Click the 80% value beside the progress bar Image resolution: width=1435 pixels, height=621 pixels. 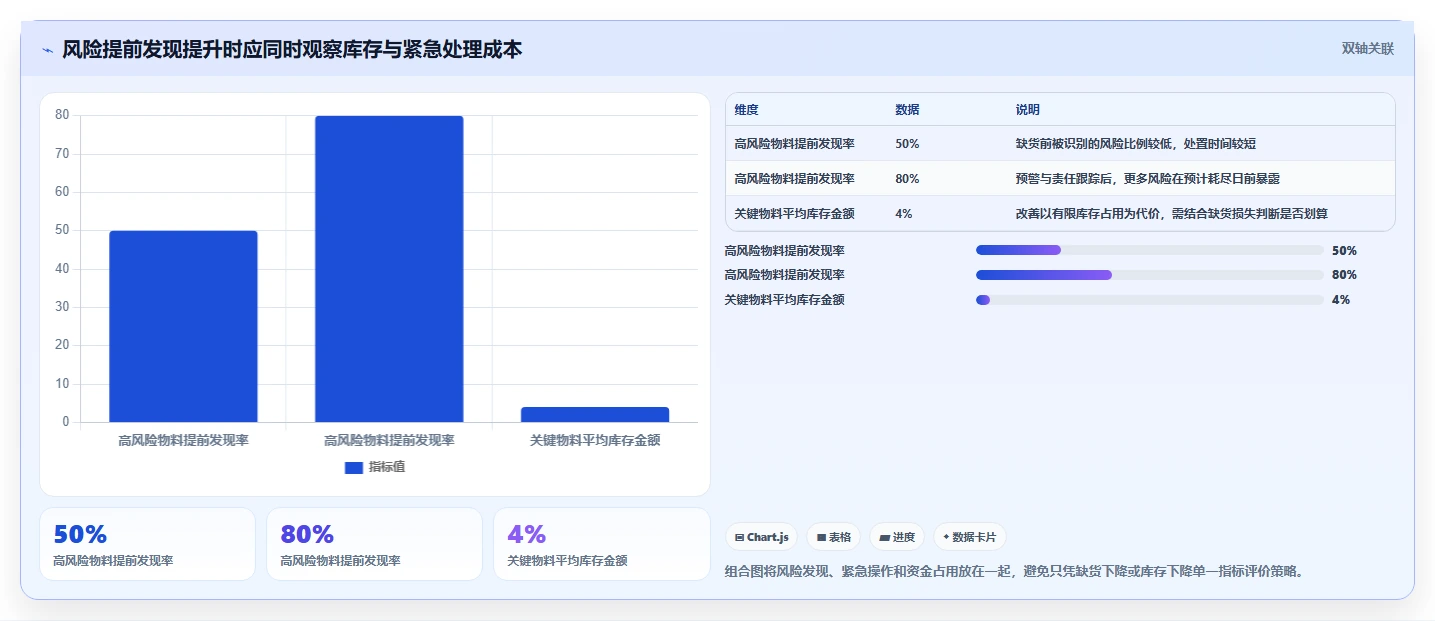[x=1344, y=275]
